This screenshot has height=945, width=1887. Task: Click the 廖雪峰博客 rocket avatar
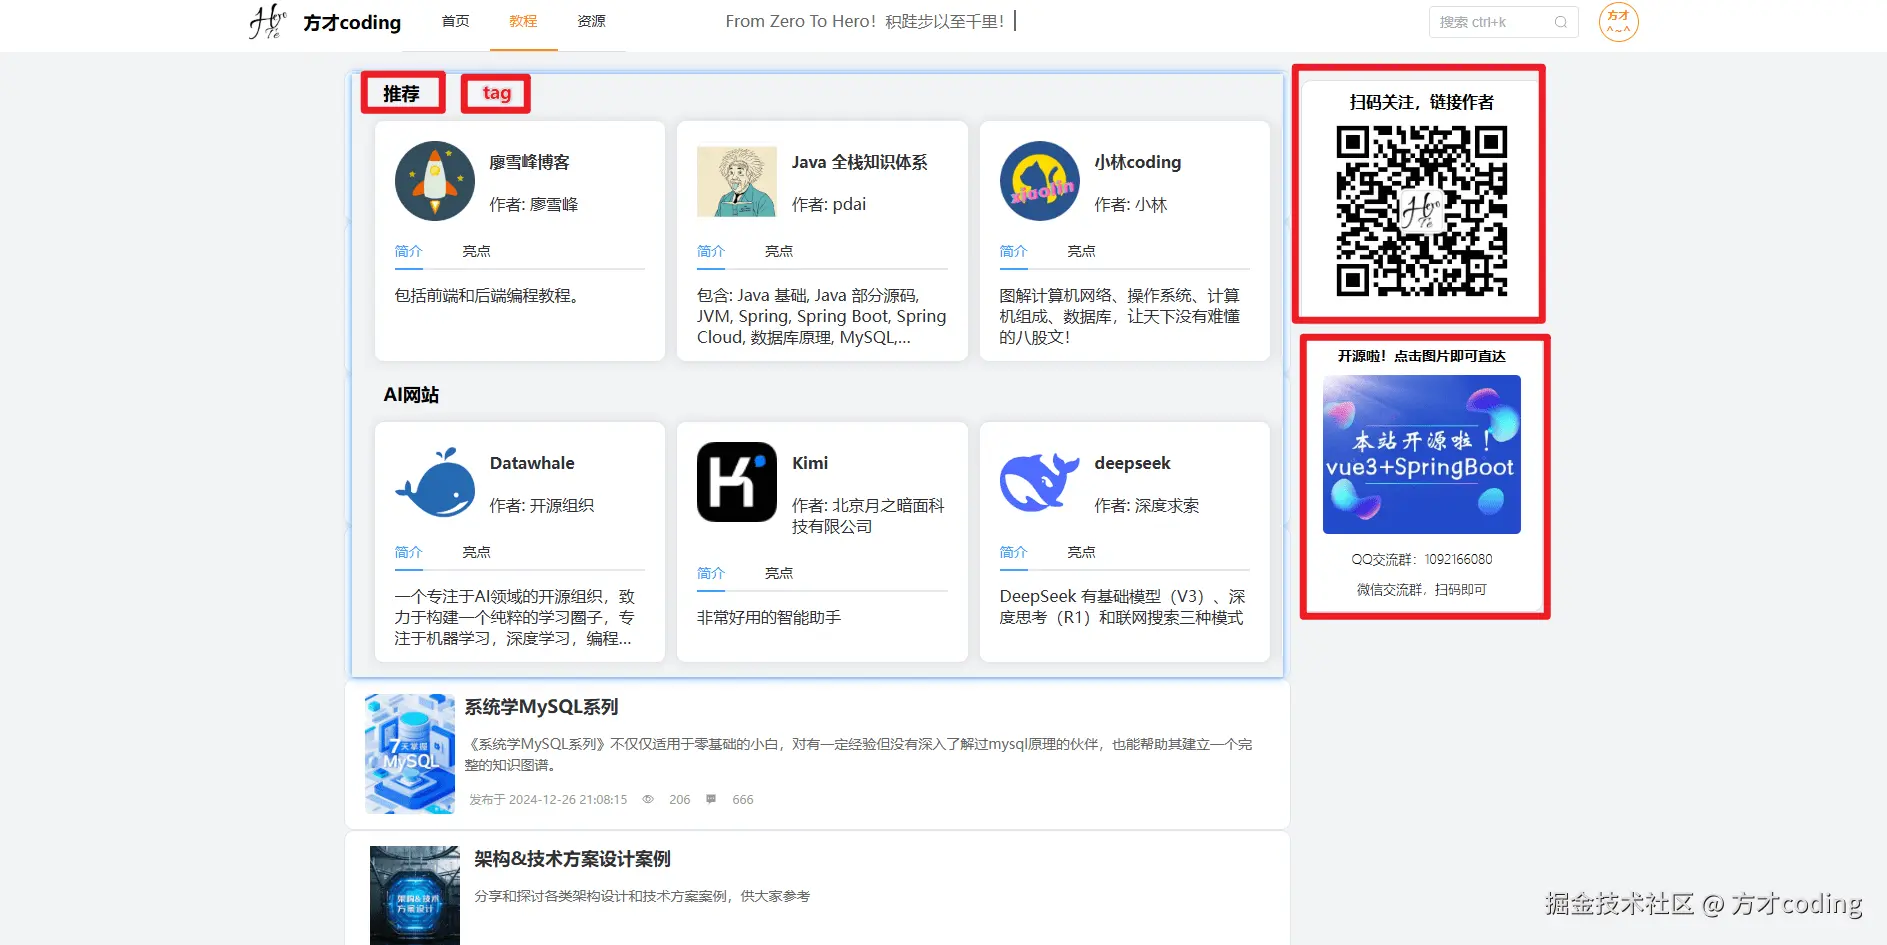434,181
